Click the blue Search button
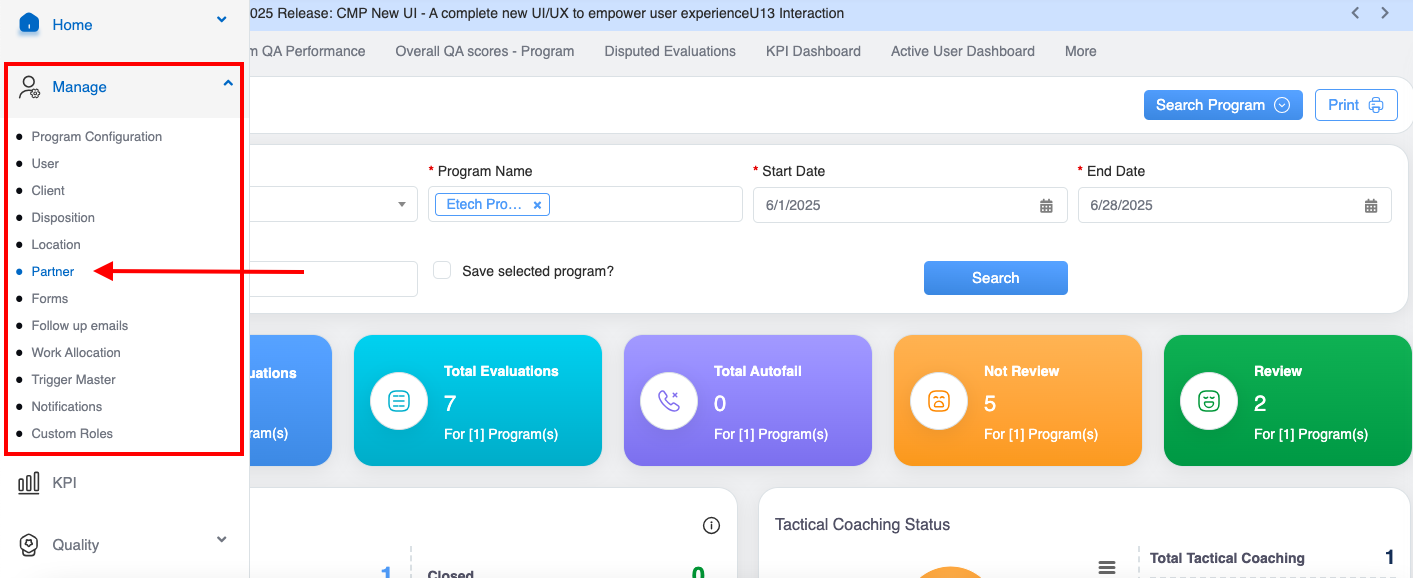The image size is (1413, 578). 995,278
